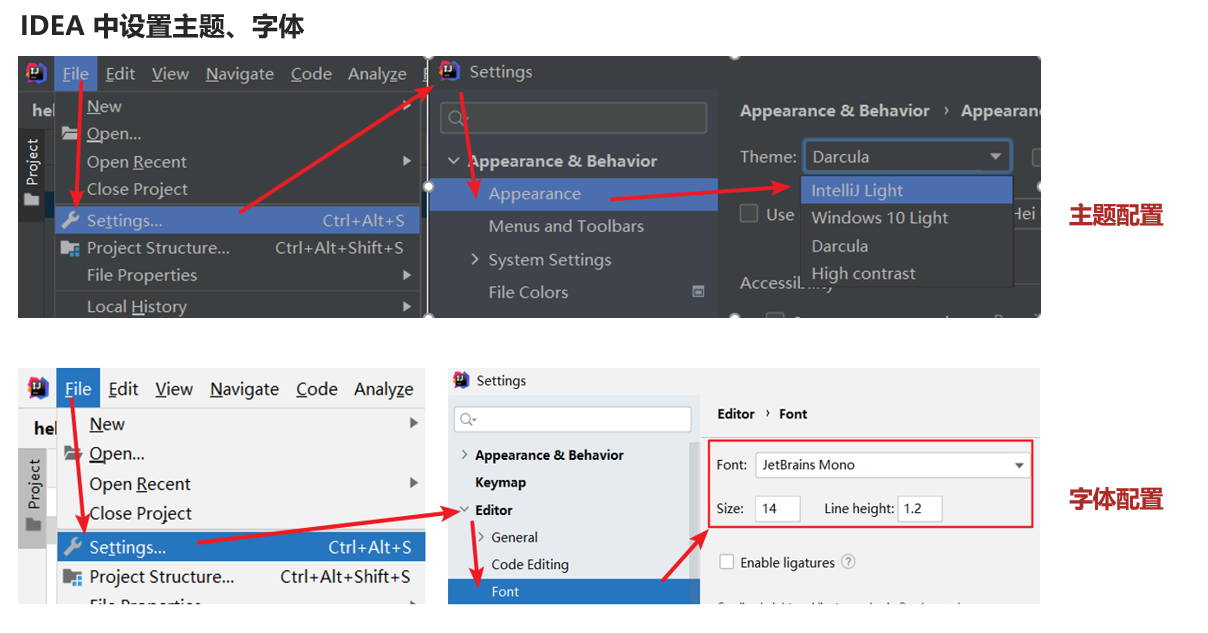Click the help icon beside Enable ligatures

pyautogui.click(x=848, y=562)
